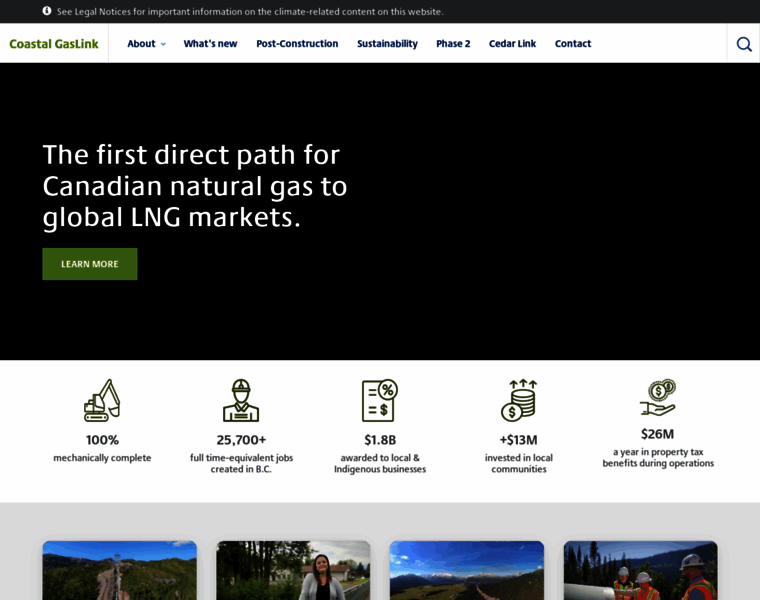Open the pipeline right-of-way aerial thumbnail
760x600 pixels.
[x=120, y=570]
